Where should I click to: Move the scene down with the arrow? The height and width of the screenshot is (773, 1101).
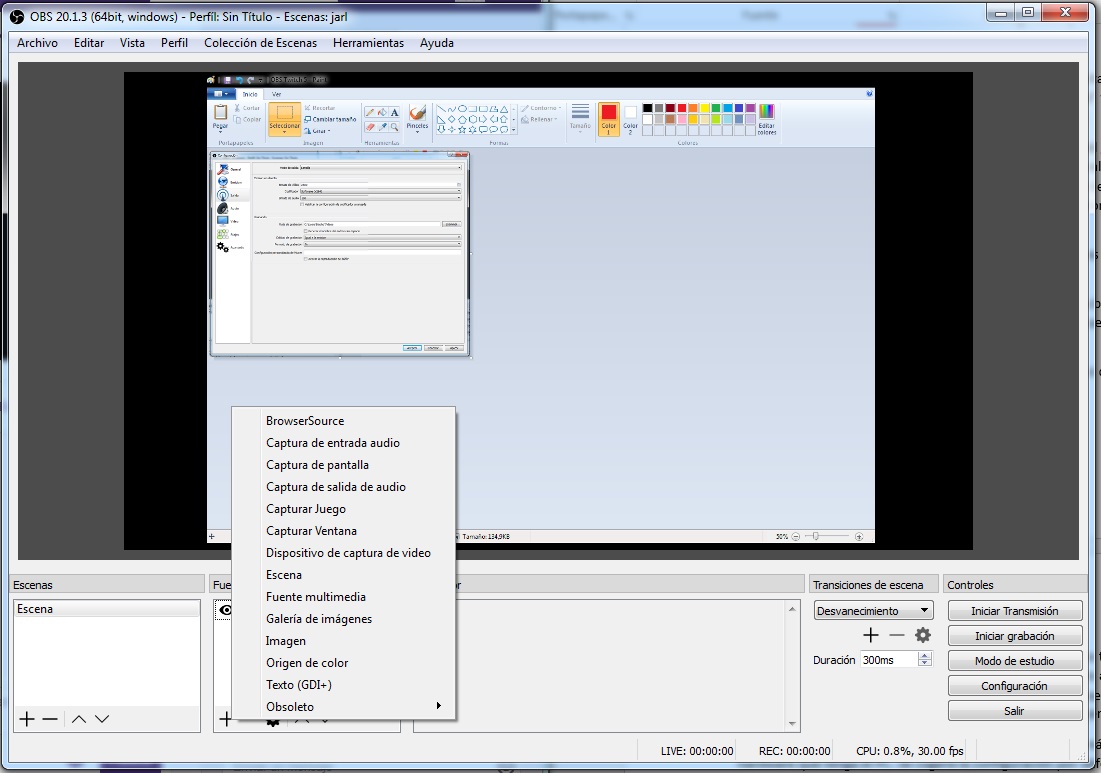point(102,719)
